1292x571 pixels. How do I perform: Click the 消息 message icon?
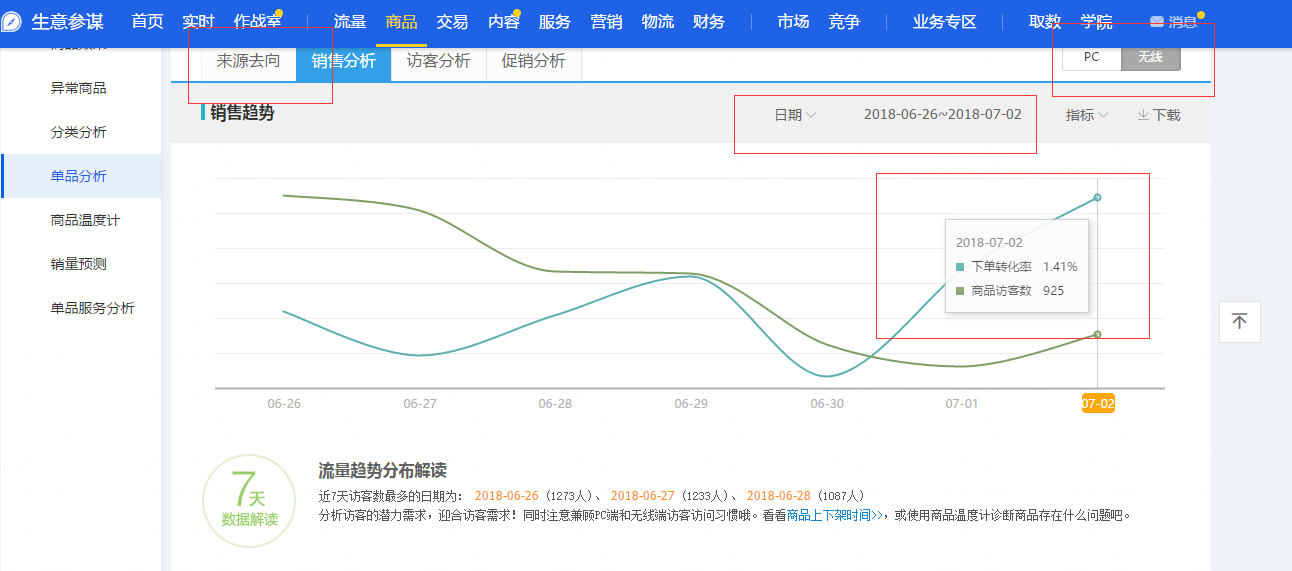[x=1157, y=22]
